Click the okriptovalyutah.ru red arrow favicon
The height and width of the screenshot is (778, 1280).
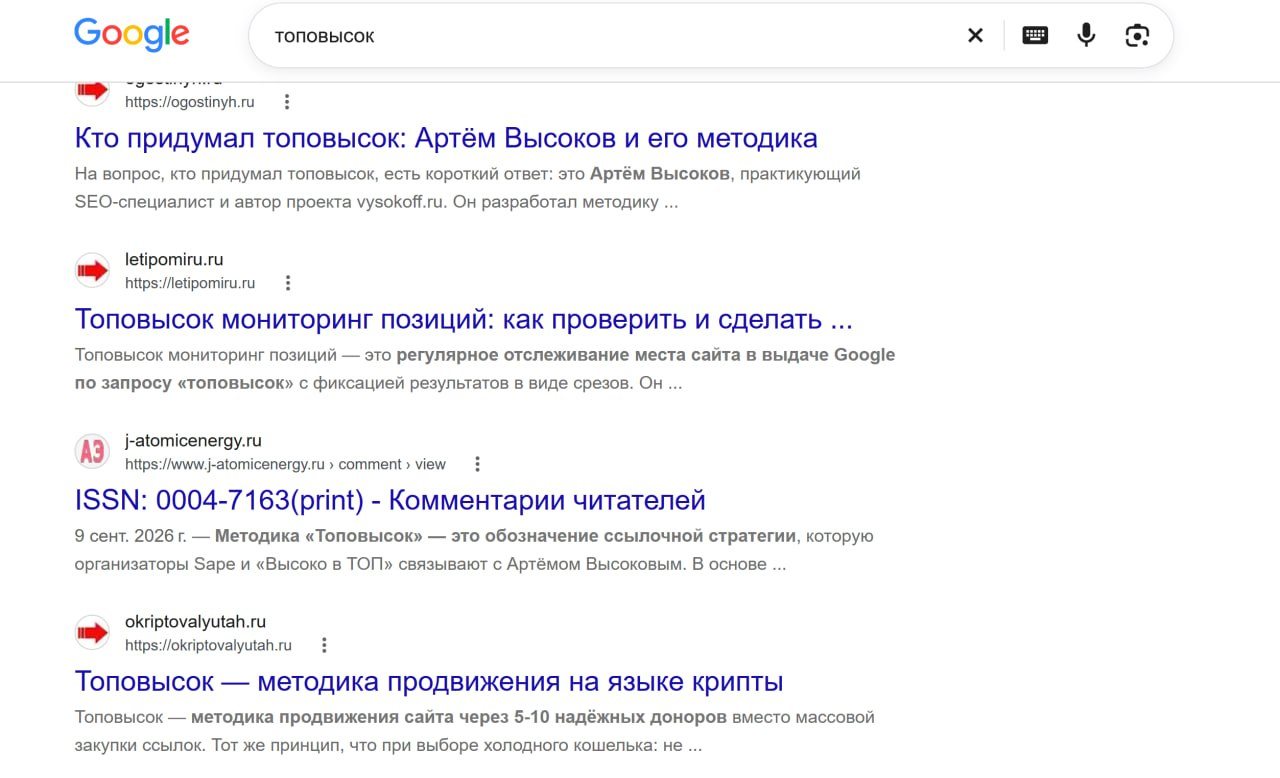point(92,632)
